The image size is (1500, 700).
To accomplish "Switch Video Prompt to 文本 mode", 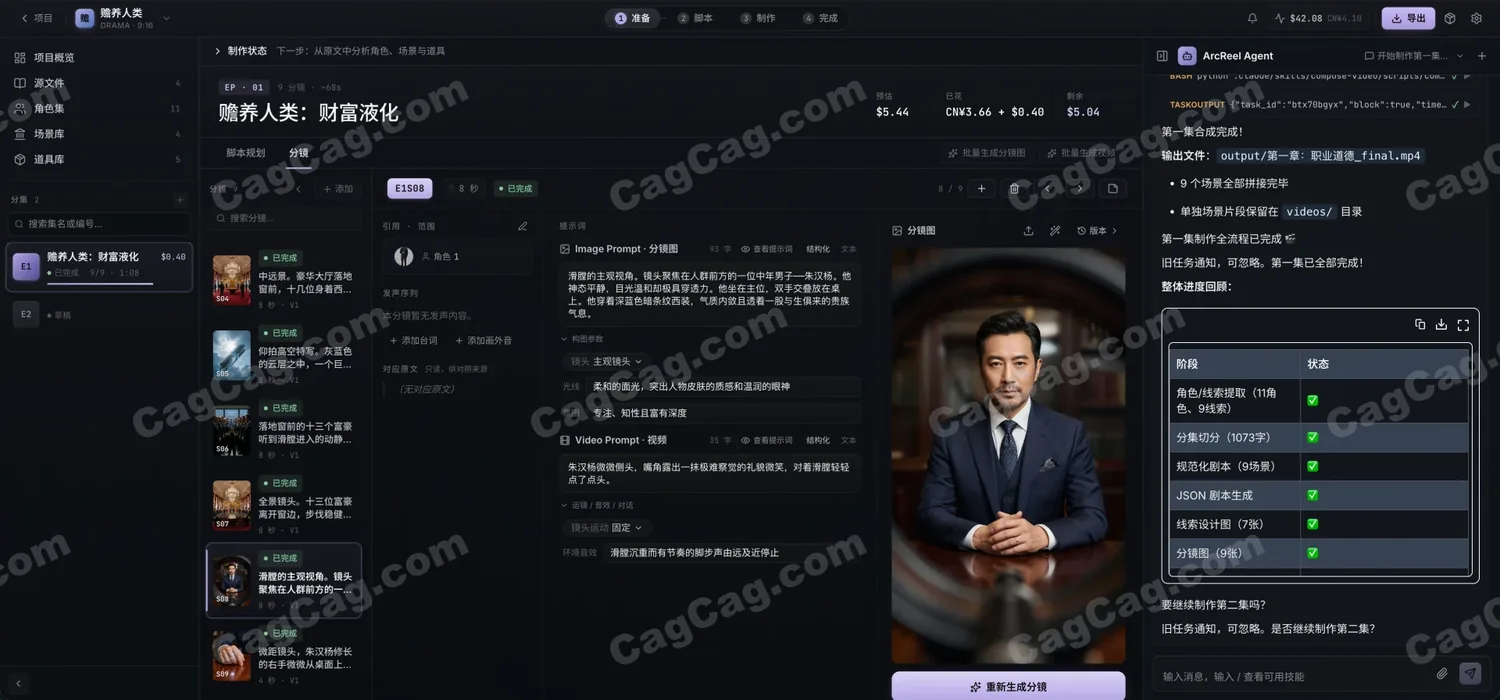I will tap(848, 440).
